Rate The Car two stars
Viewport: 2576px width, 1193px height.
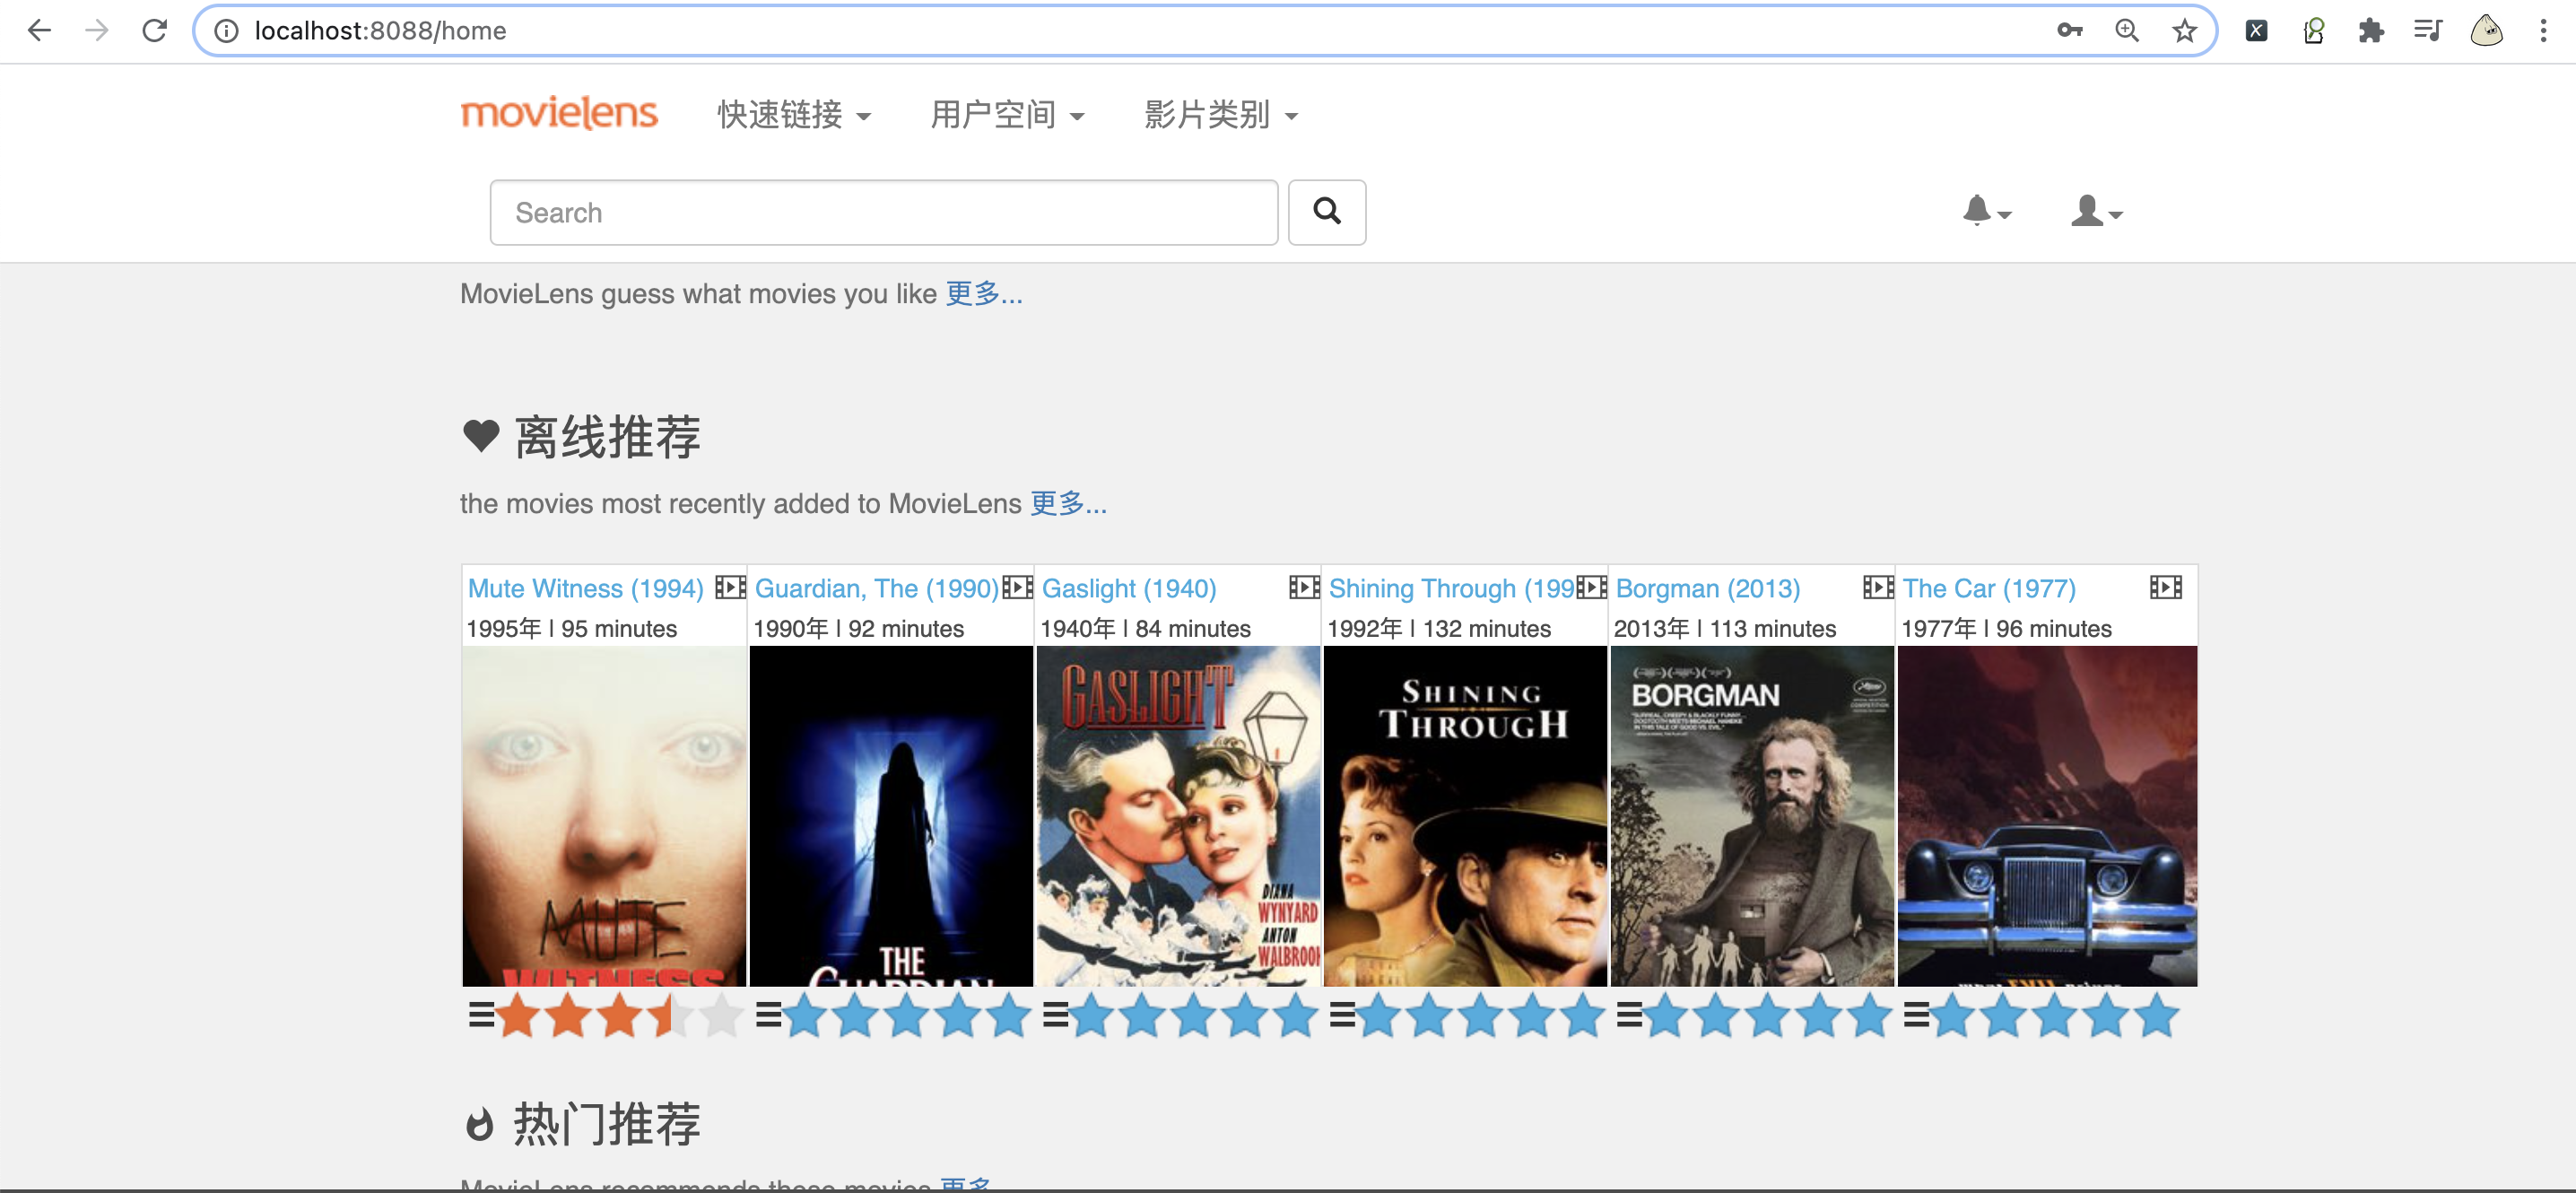[x=2004, y=1016]
